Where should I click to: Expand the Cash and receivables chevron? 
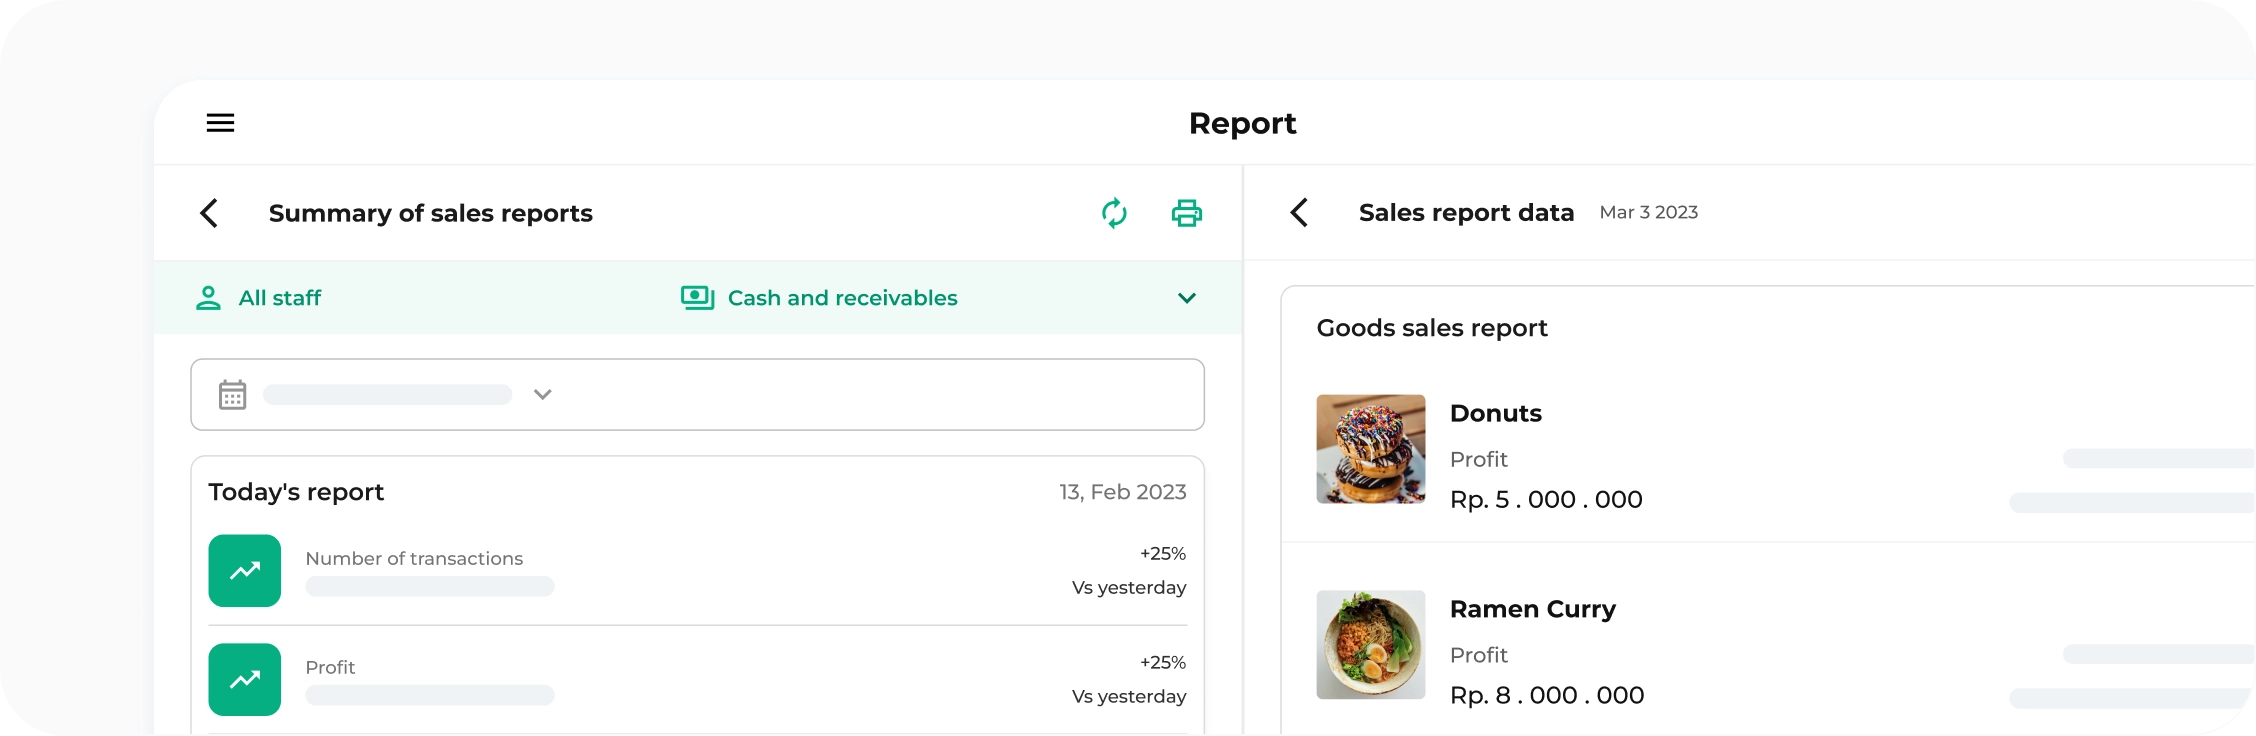point(1187,298)
